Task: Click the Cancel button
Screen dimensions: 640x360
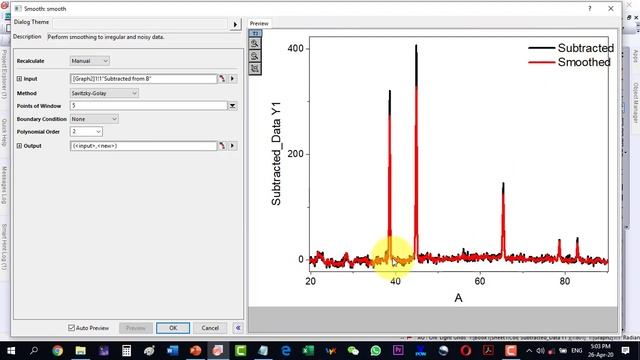Action: 210,328
